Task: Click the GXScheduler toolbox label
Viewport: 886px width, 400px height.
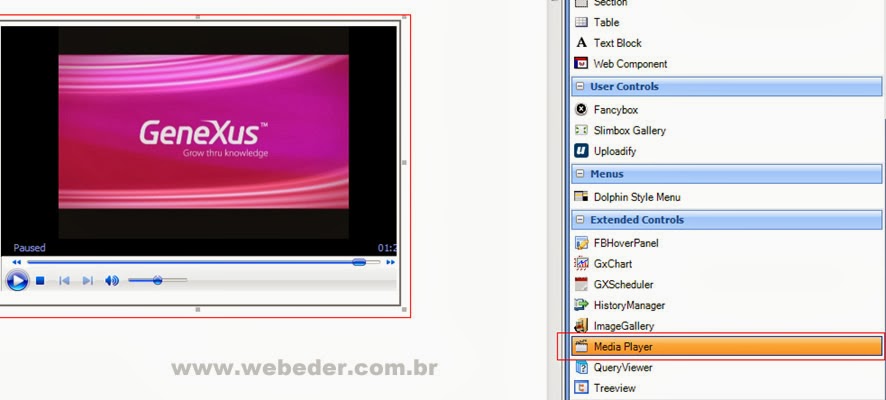Action: click(624, 285)
